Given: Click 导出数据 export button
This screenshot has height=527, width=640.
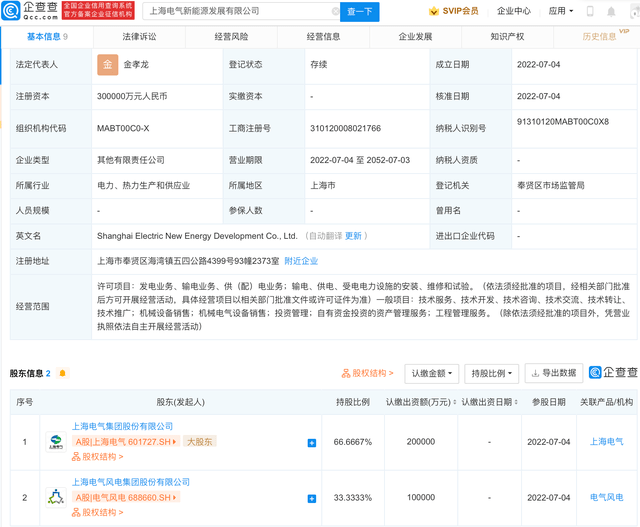Looking at the screenshot, I should tap(554, 373).
